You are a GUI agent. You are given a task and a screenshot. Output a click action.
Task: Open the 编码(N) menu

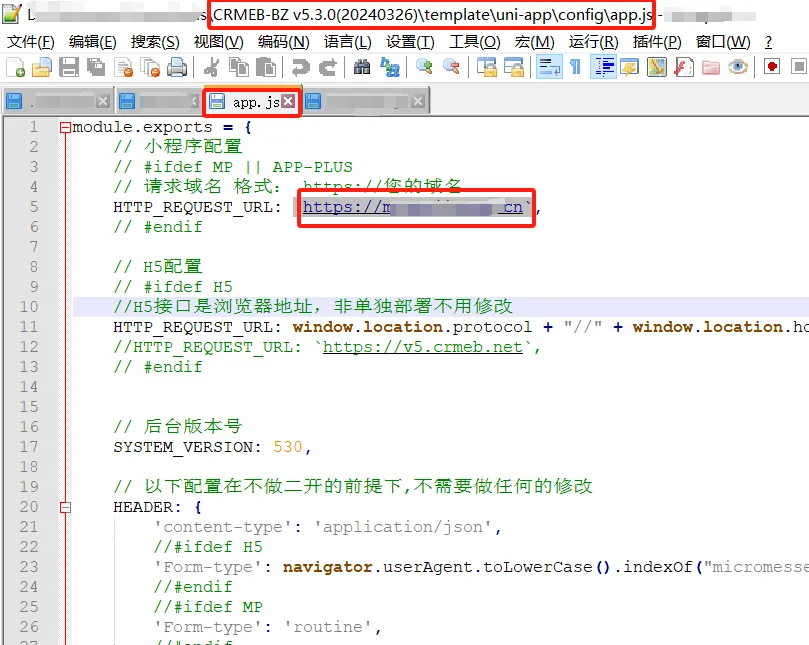point(283,42)
